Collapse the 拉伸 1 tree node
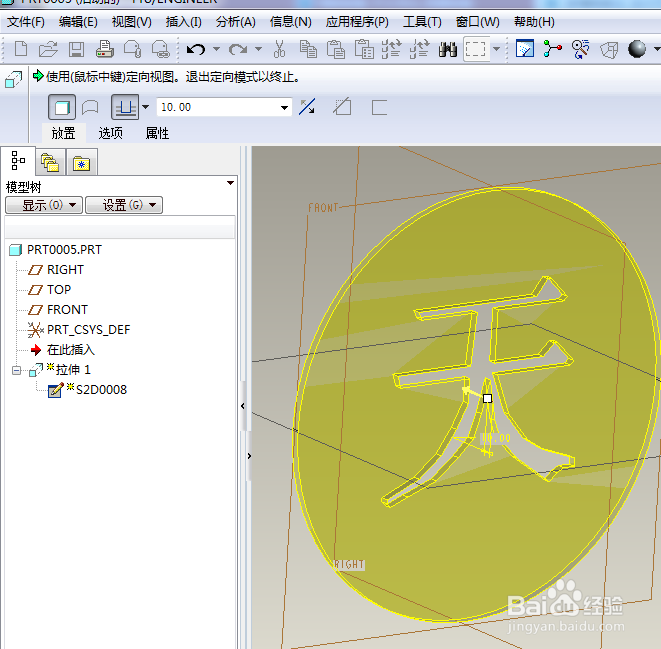Image resolution: width=661 pixels, height=649 pixels. click(16, 371)
